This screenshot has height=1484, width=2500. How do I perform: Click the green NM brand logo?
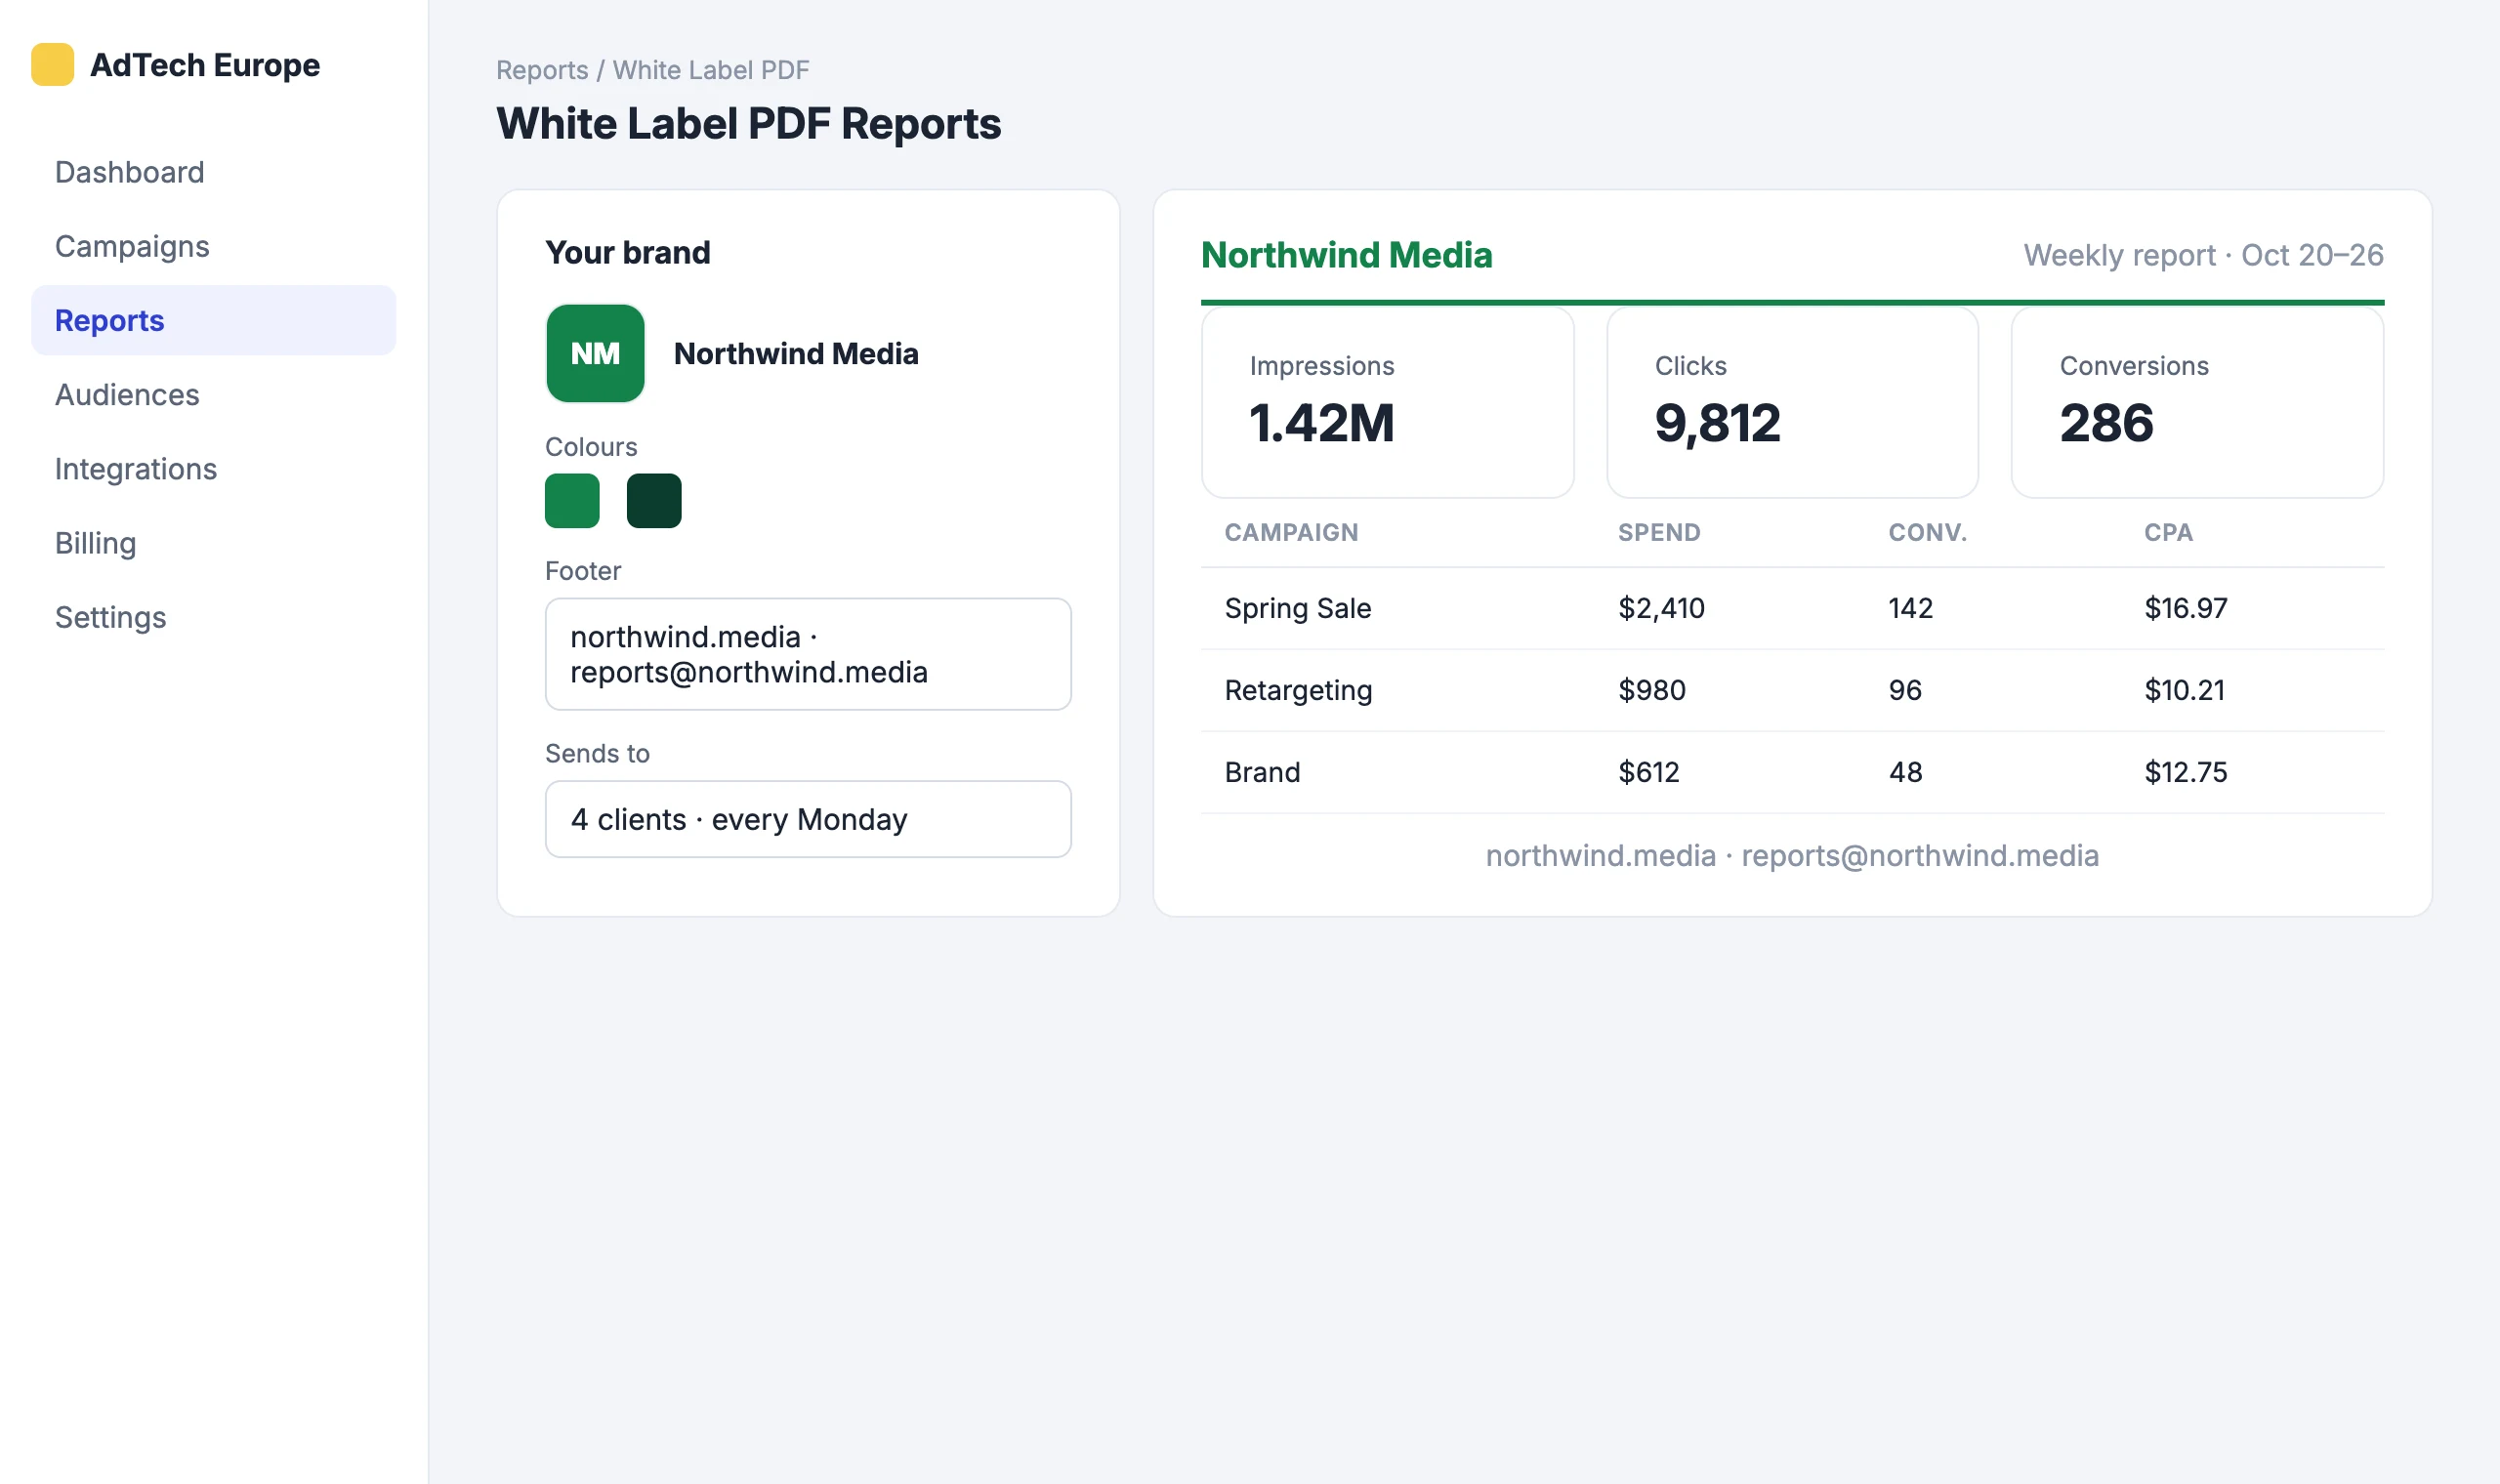click(595, 353)
